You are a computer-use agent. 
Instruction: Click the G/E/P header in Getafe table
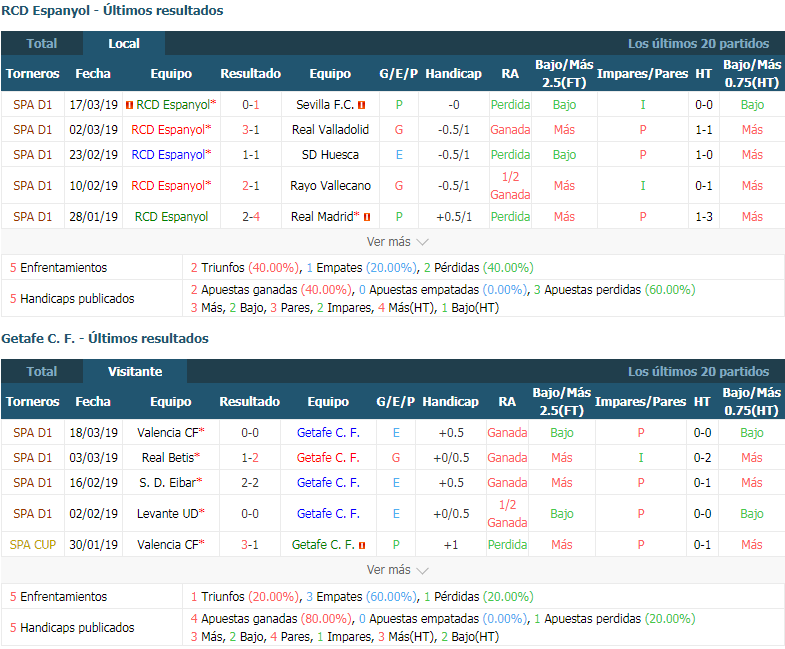point(396,402)
